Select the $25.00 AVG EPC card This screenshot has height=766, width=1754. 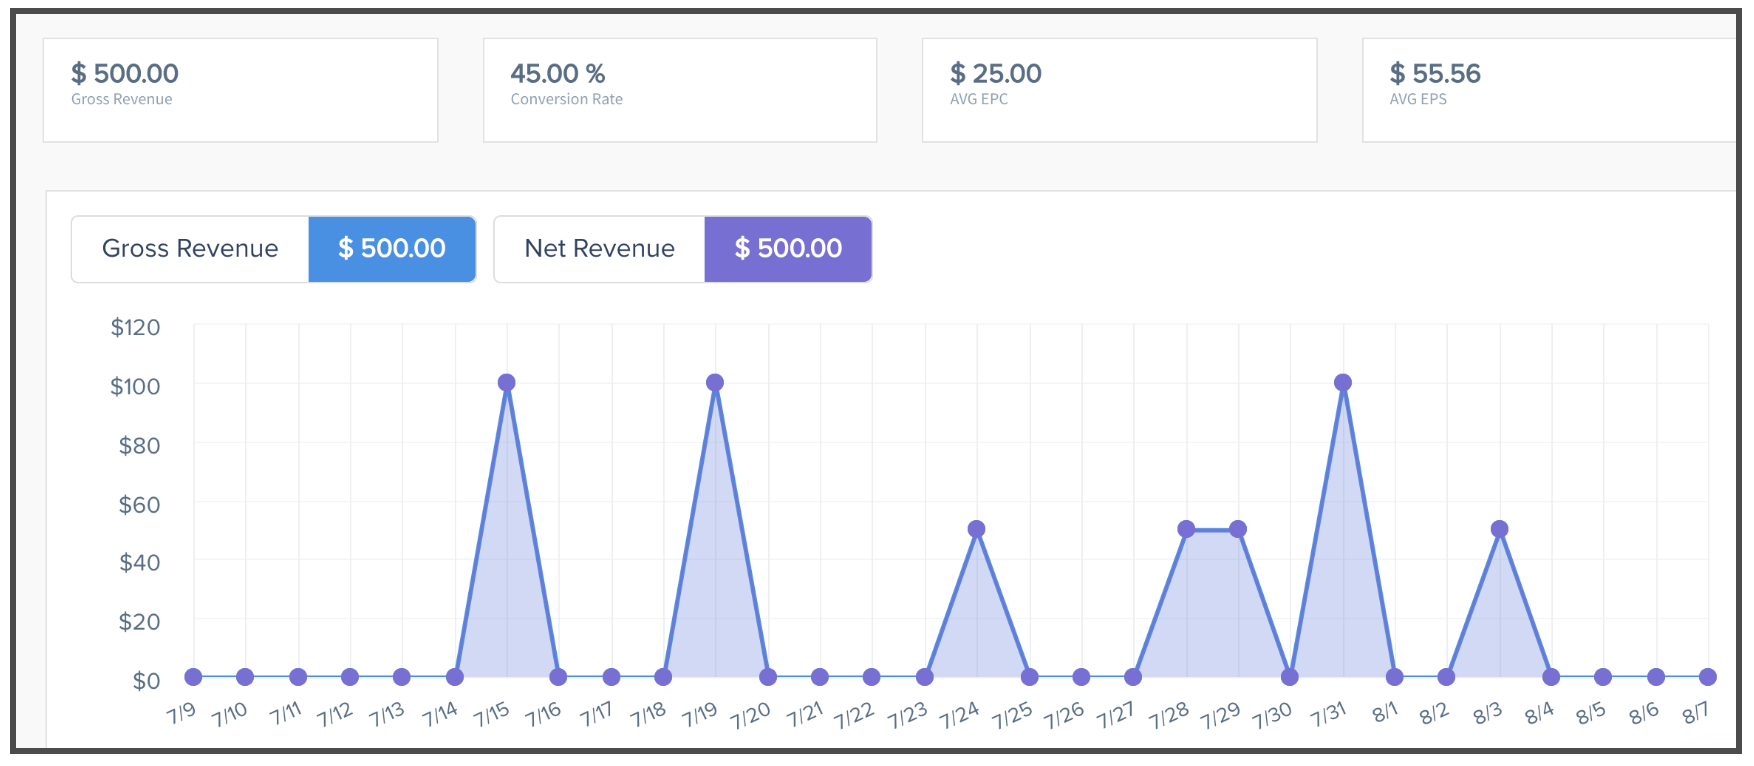pyautogui.click(x=1119, y=90)
